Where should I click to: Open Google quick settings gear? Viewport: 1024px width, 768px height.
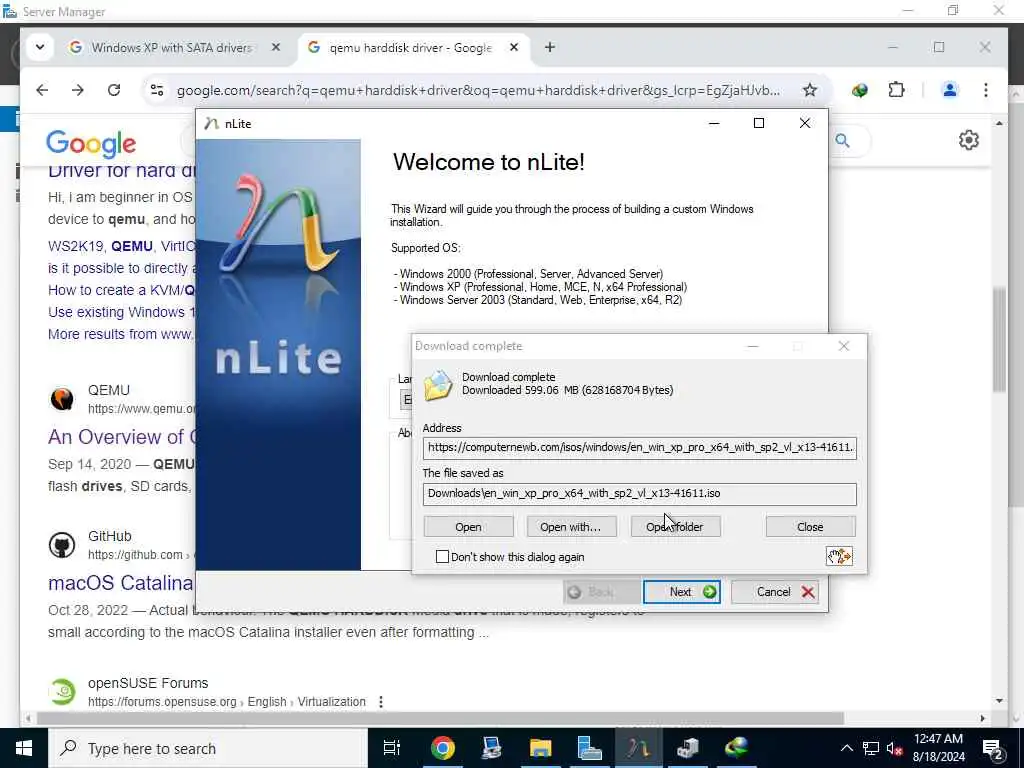point(968,140)
